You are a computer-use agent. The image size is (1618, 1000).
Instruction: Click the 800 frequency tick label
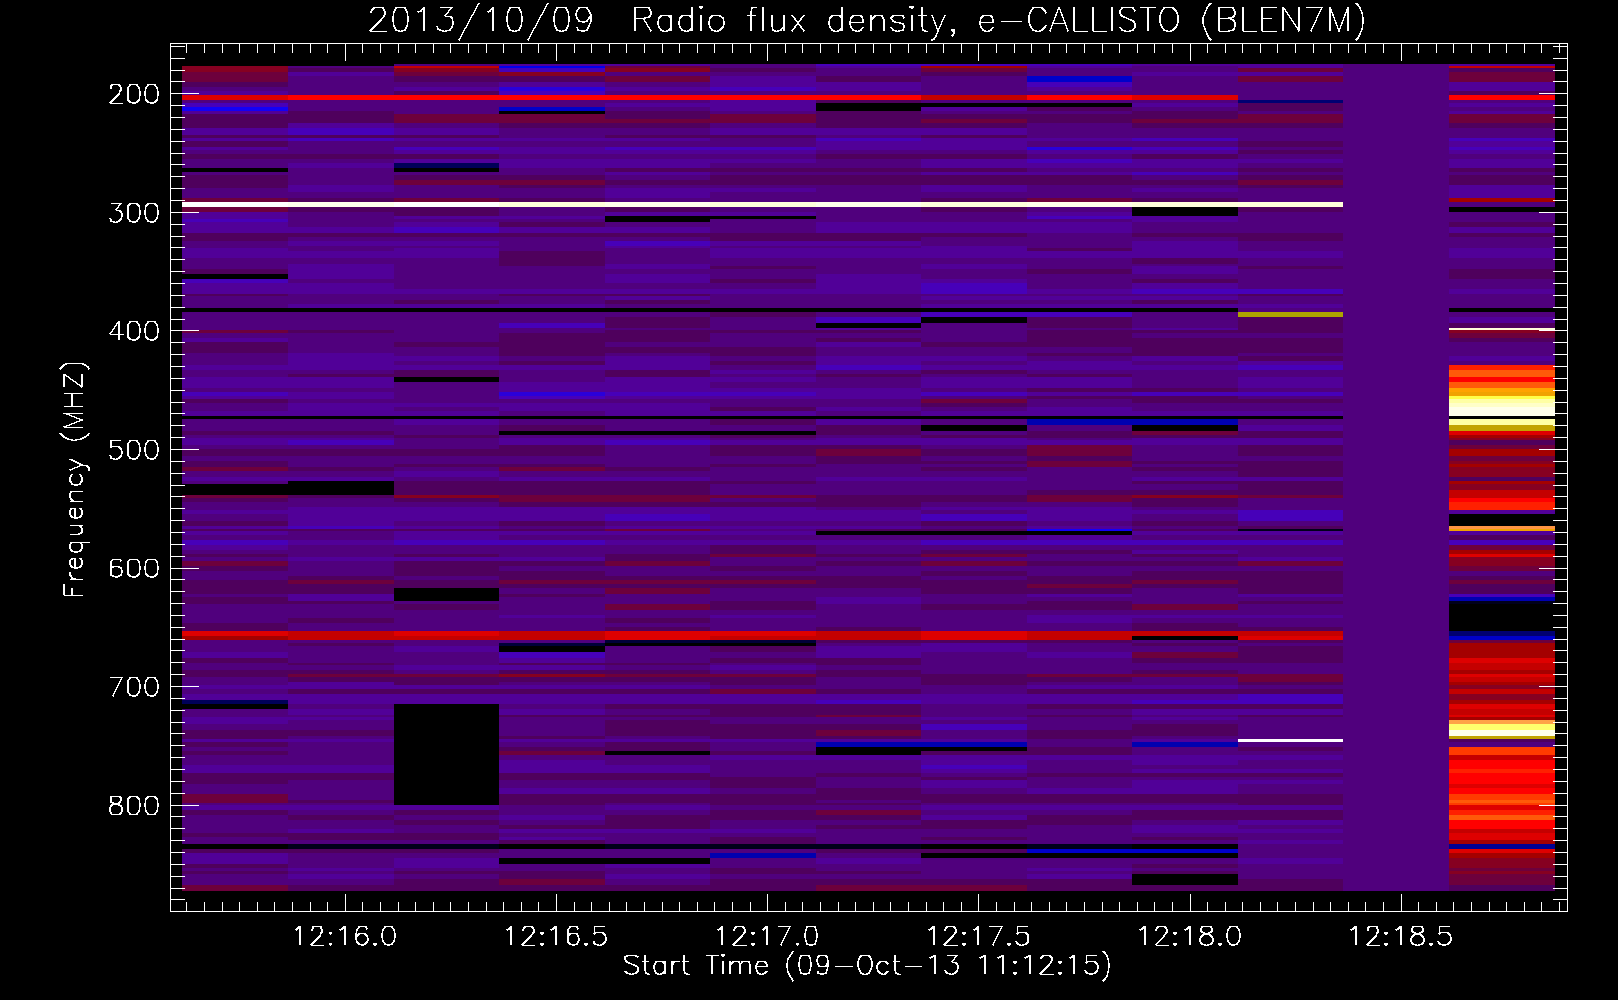[x=134, y=806]
